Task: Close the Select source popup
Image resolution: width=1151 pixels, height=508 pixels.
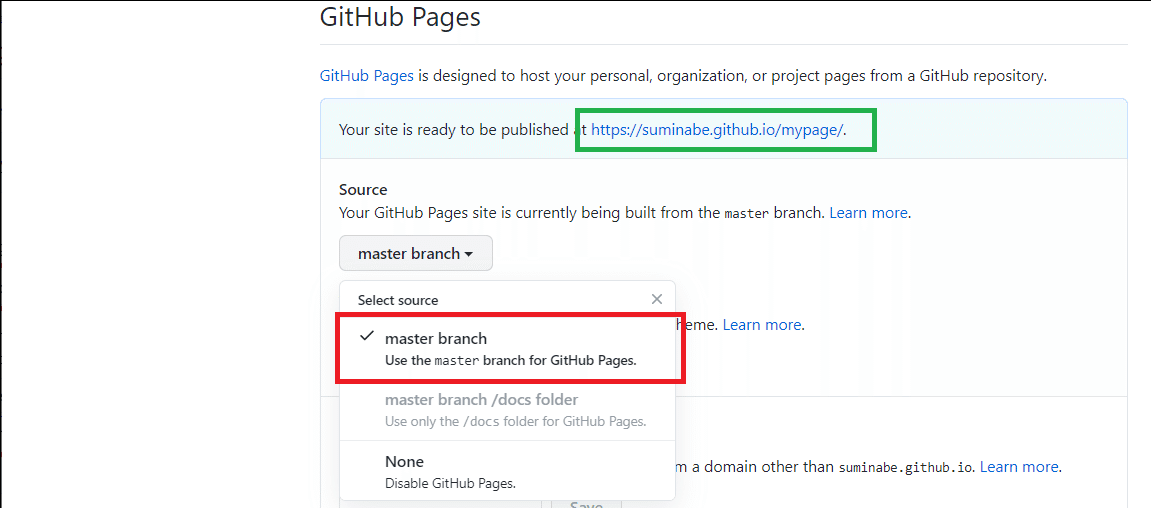Action: click(x=656, y=299)
